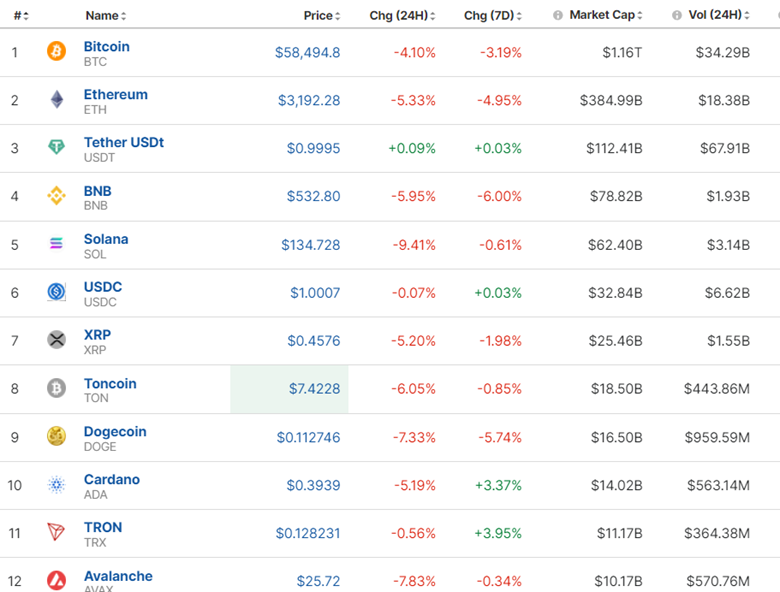Open the Cardano coin page link

pyautogui.click(x=111, y=480)
